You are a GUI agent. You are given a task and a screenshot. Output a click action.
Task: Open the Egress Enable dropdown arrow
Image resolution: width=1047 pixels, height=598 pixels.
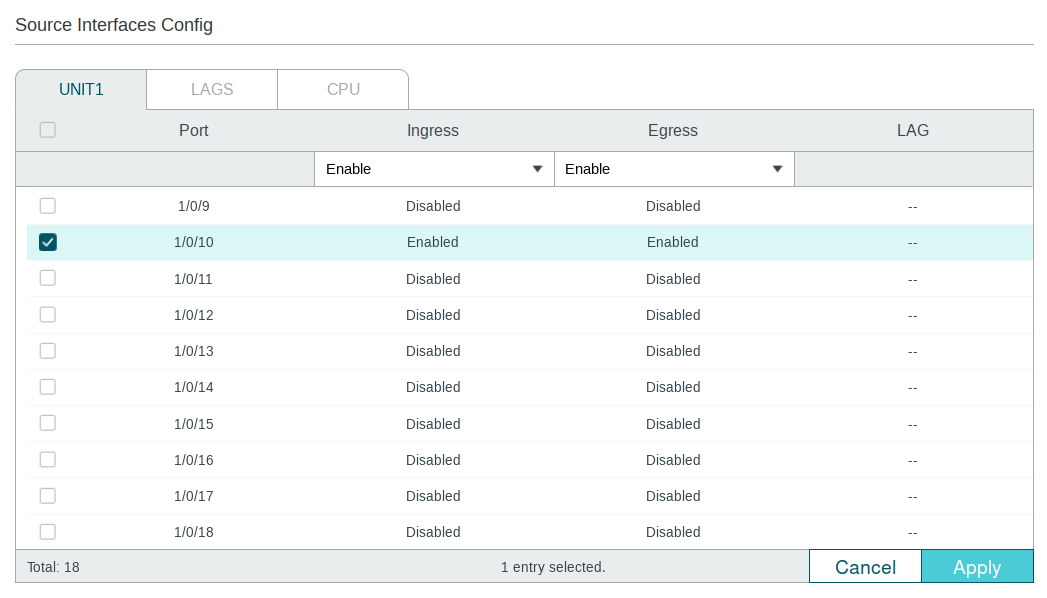777,169
